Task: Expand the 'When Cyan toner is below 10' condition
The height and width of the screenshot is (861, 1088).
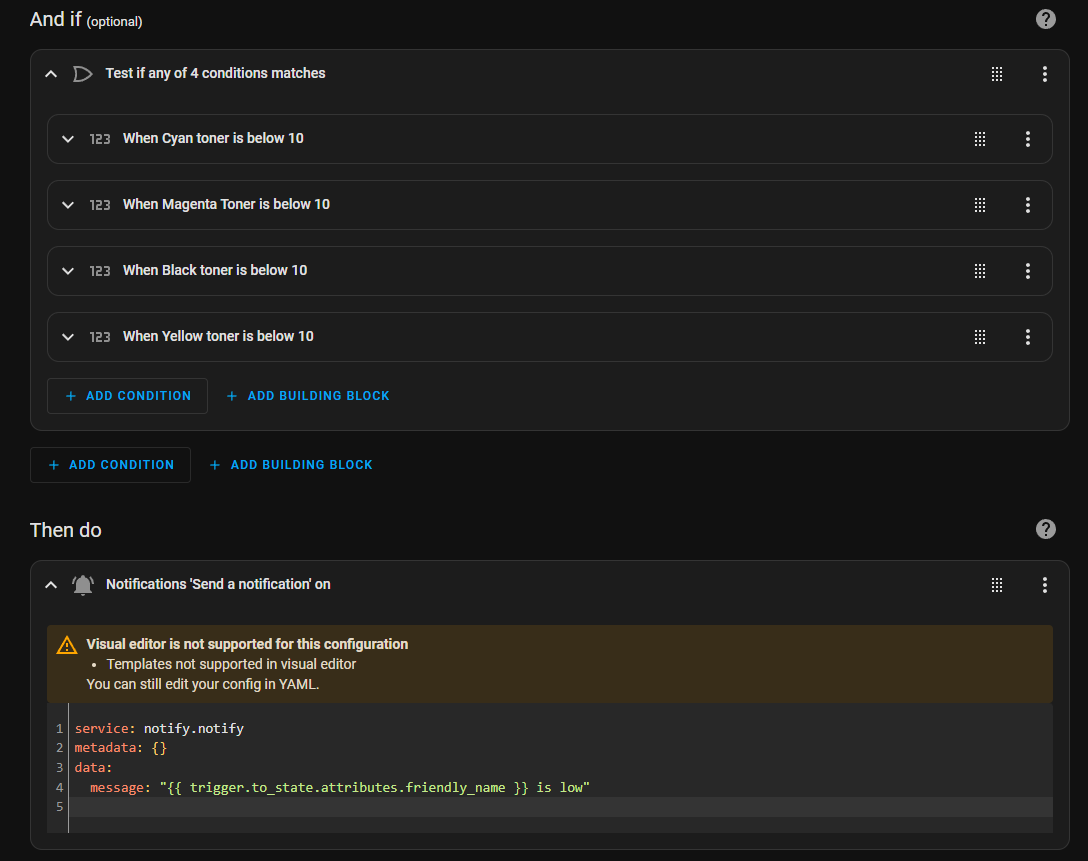Action: tap(68, 139)
